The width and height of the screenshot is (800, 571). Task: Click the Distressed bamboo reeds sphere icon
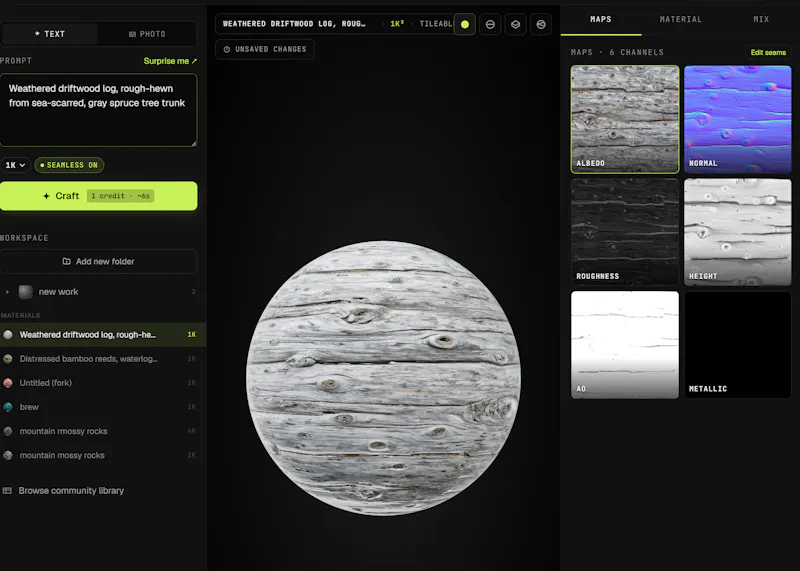(x=8, y=359)
